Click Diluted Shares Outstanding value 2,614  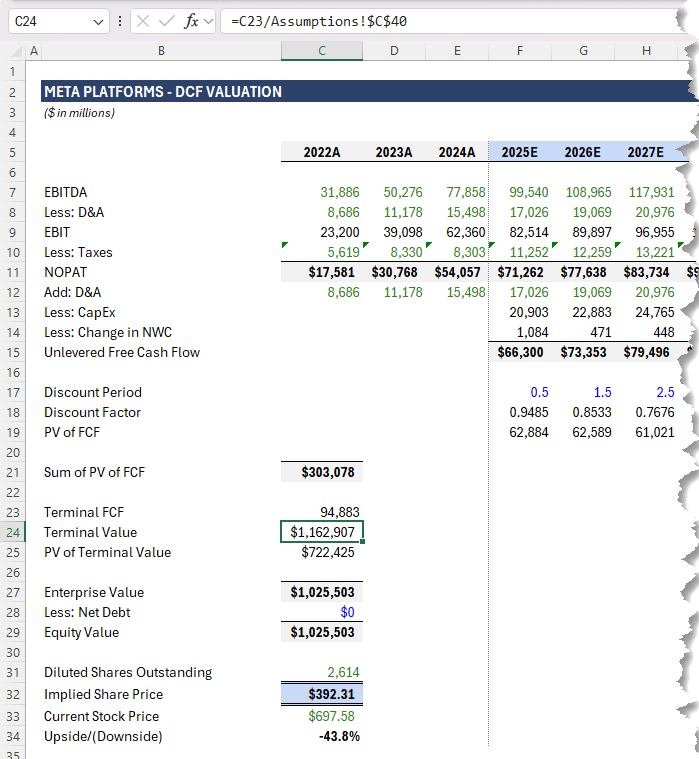(x=343, y=672)
